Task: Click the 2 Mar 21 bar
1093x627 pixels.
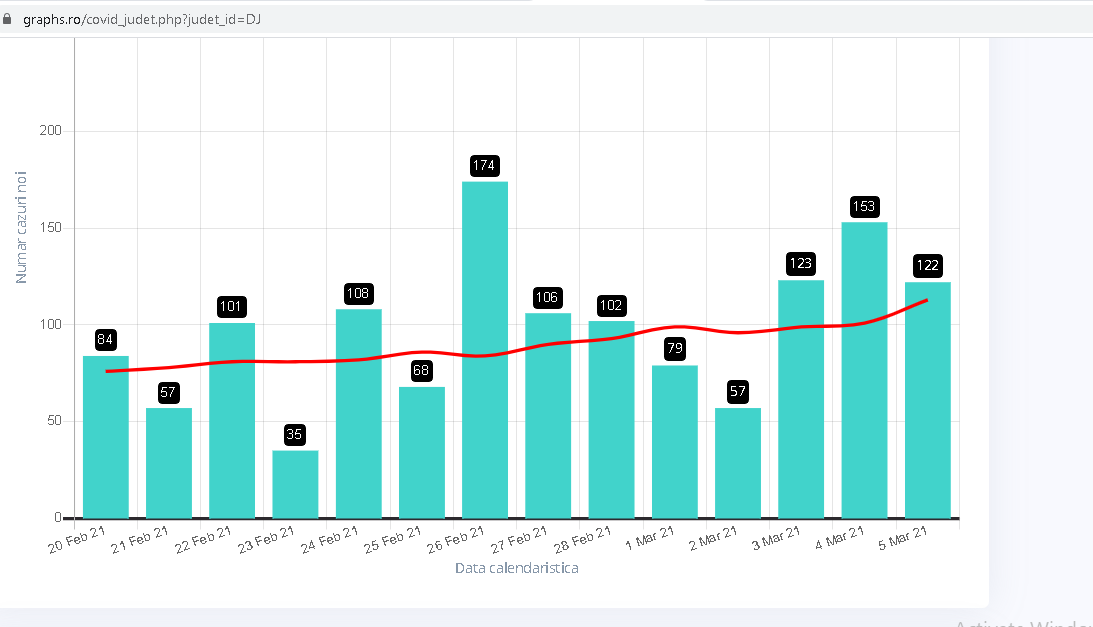Action: coord(738,463)
